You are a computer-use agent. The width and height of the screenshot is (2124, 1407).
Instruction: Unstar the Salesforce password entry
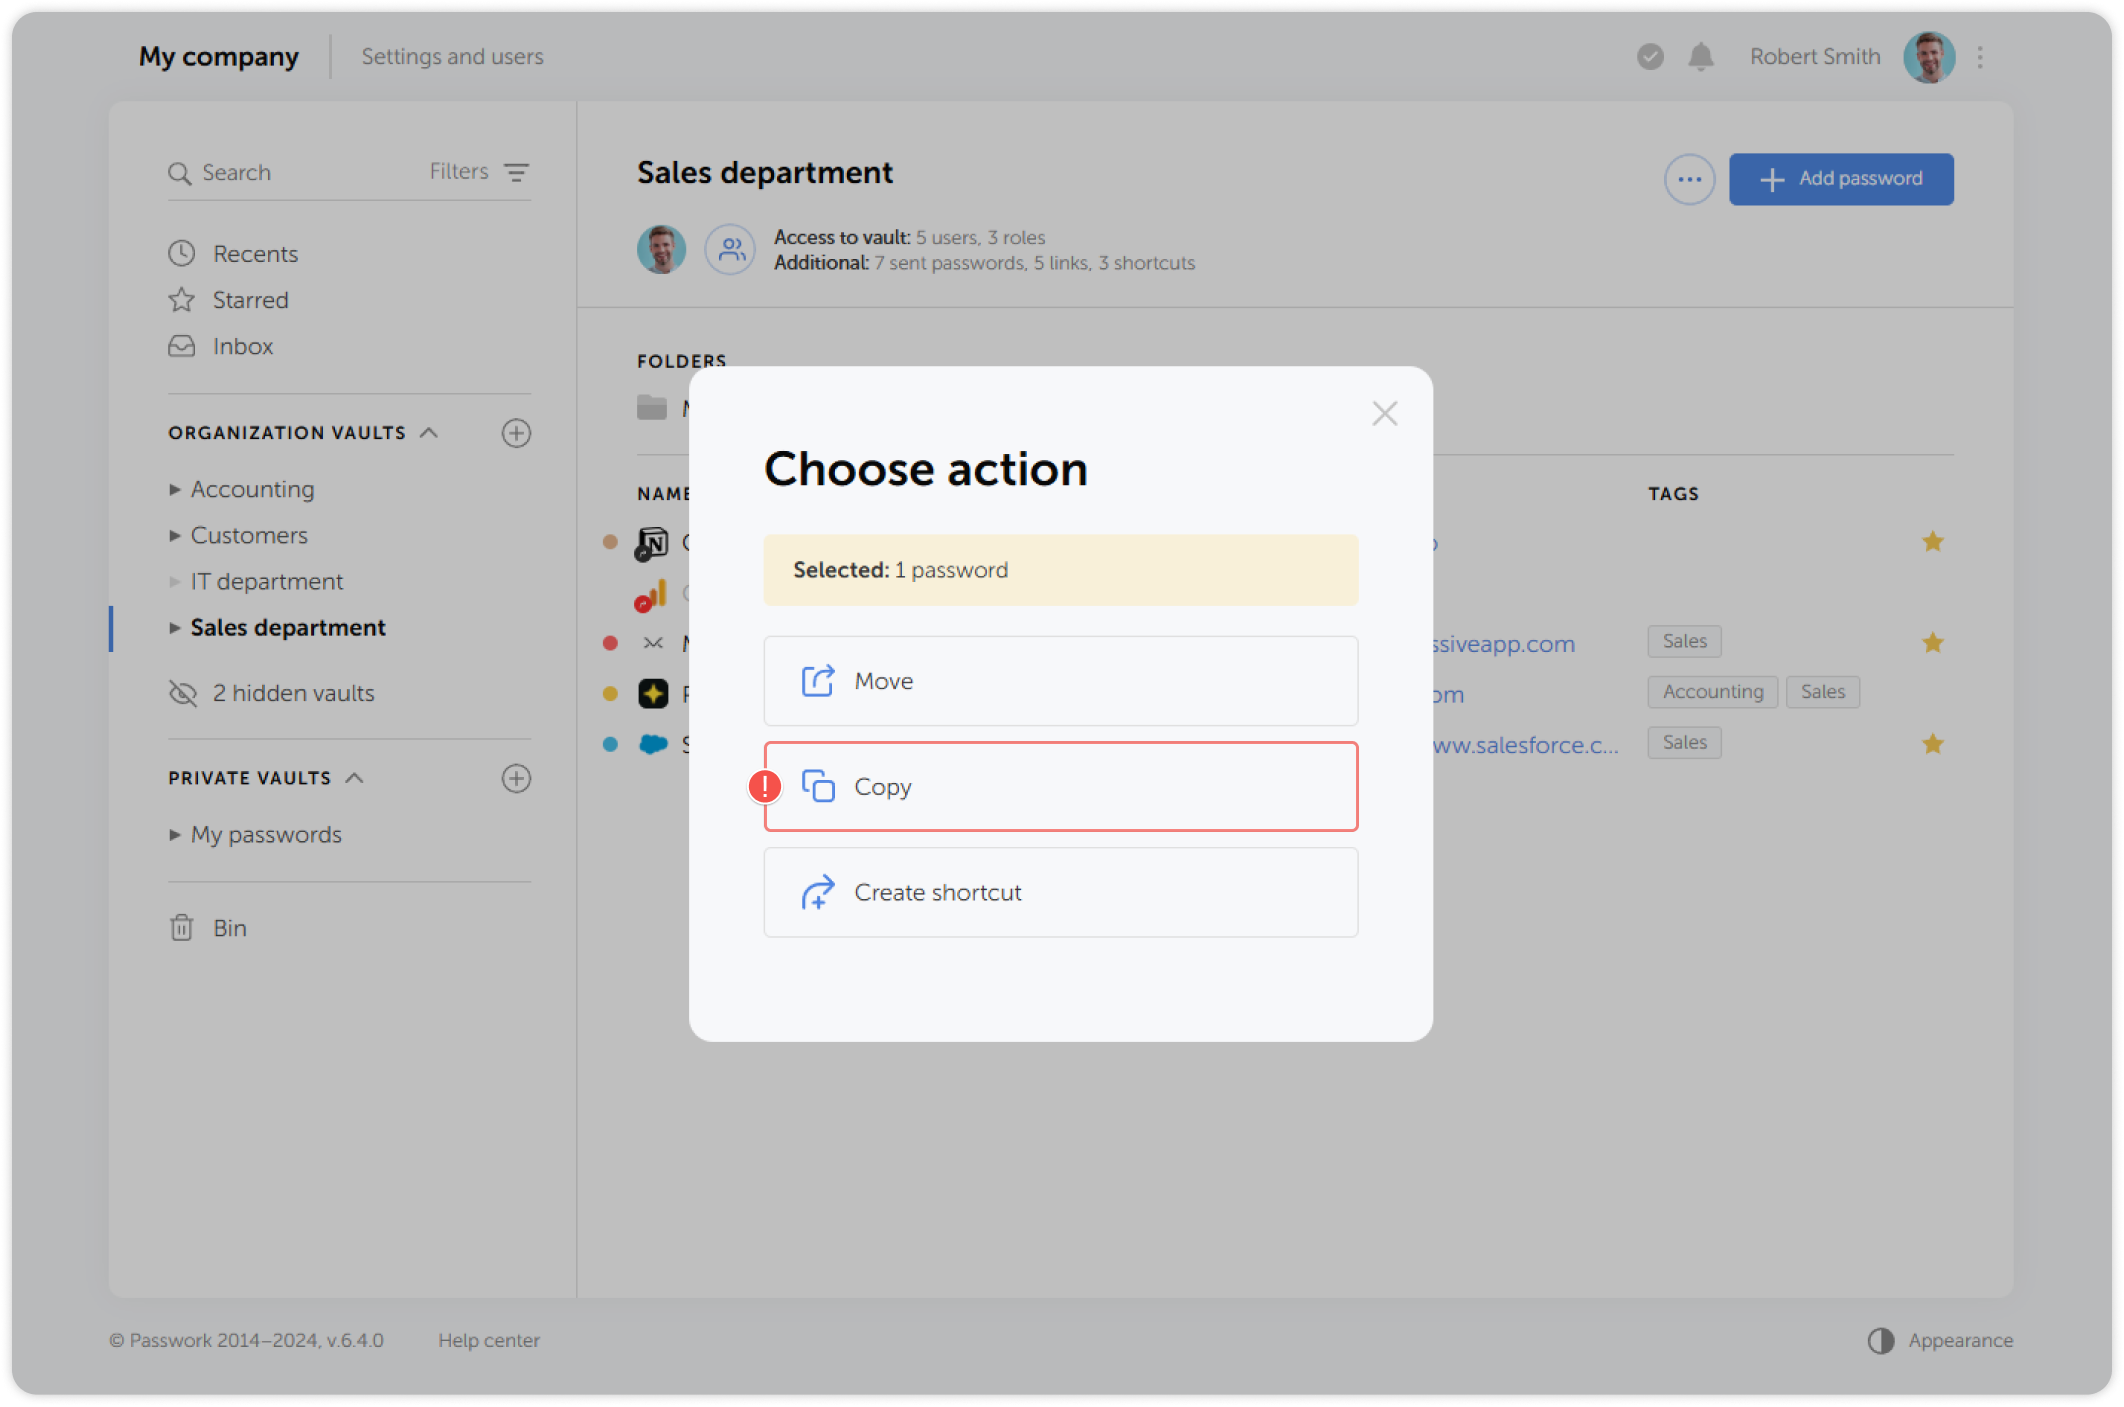[1933, 743]
